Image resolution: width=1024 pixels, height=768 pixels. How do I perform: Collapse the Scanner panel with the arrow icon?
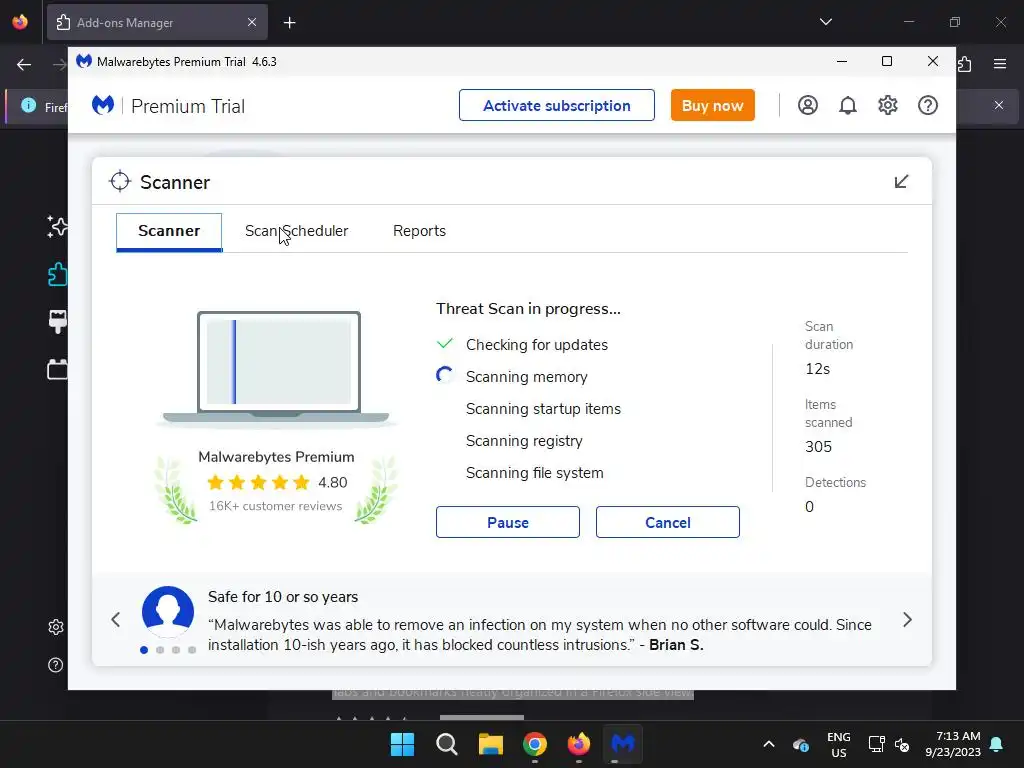(x=901, y=182)
